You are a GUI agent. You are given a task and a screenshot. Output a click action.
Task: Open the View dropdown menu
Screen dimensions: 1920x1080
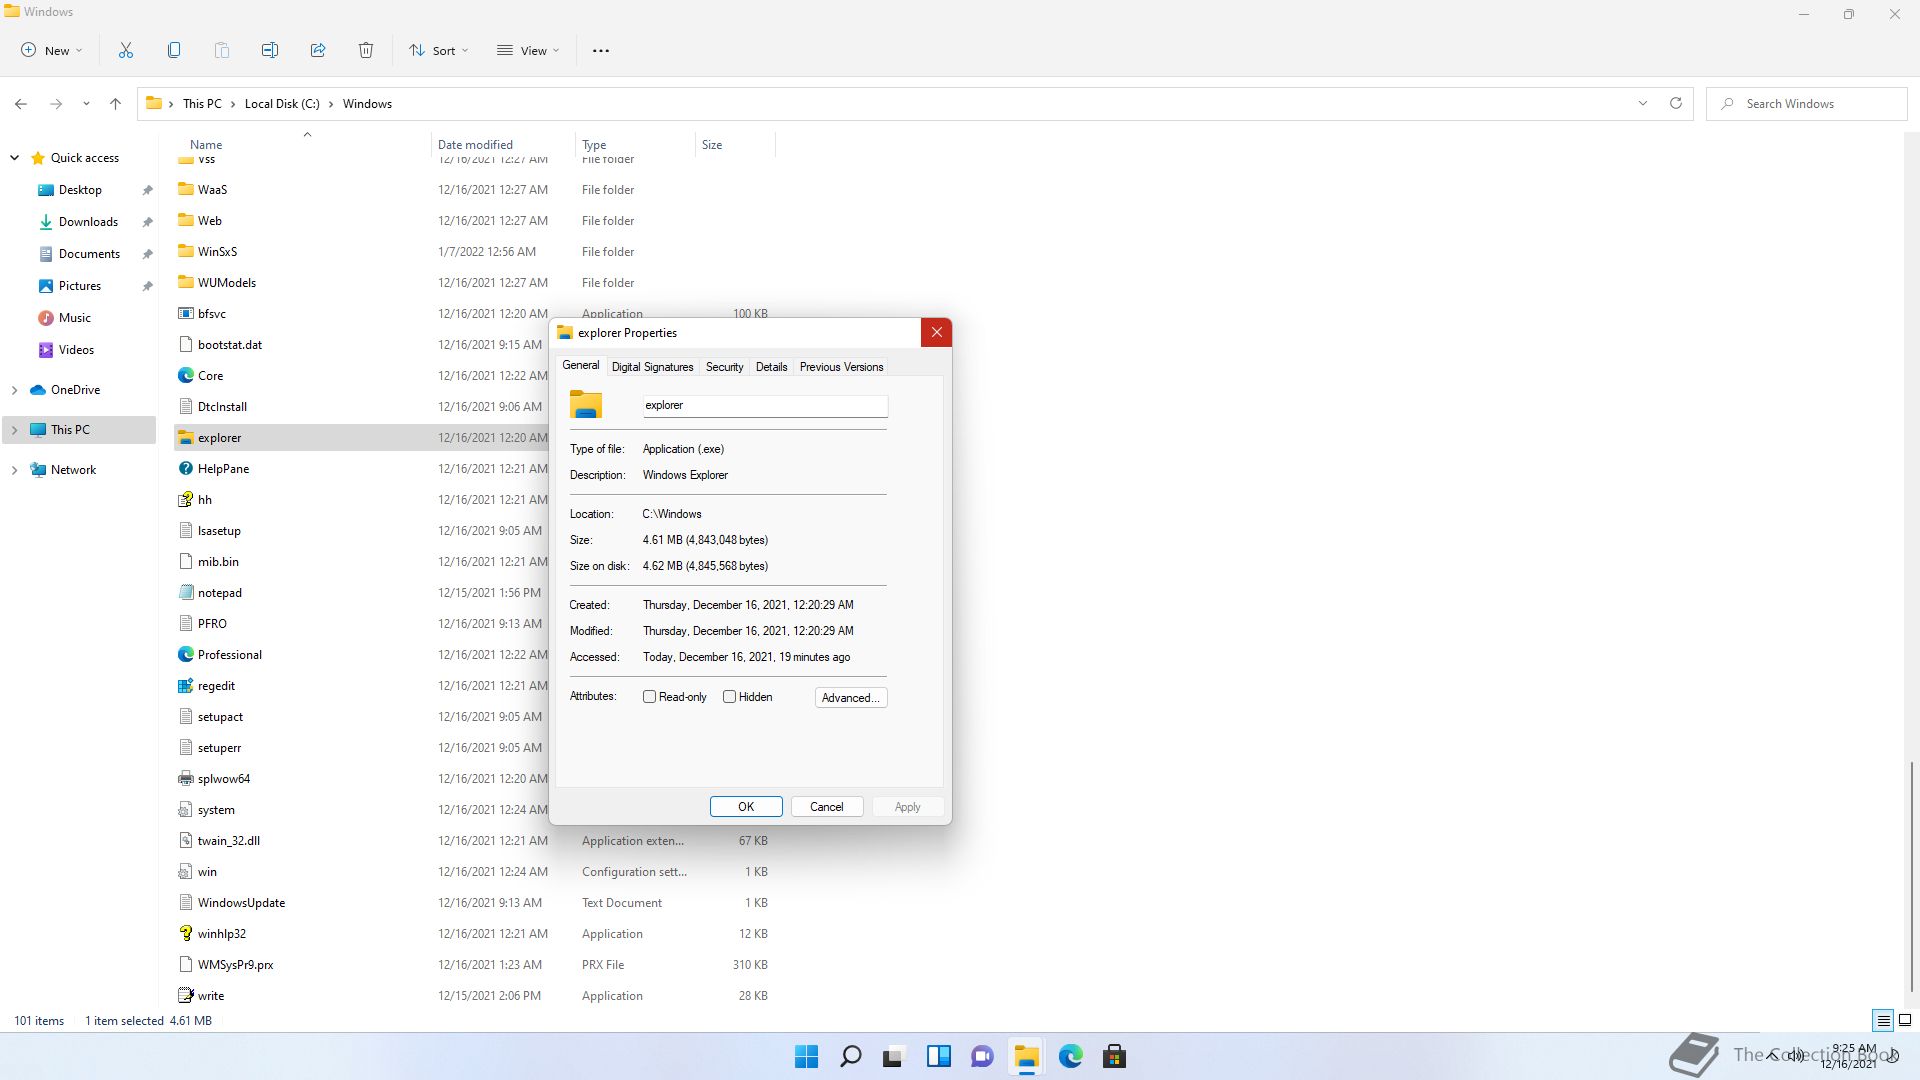coord(529,50)
